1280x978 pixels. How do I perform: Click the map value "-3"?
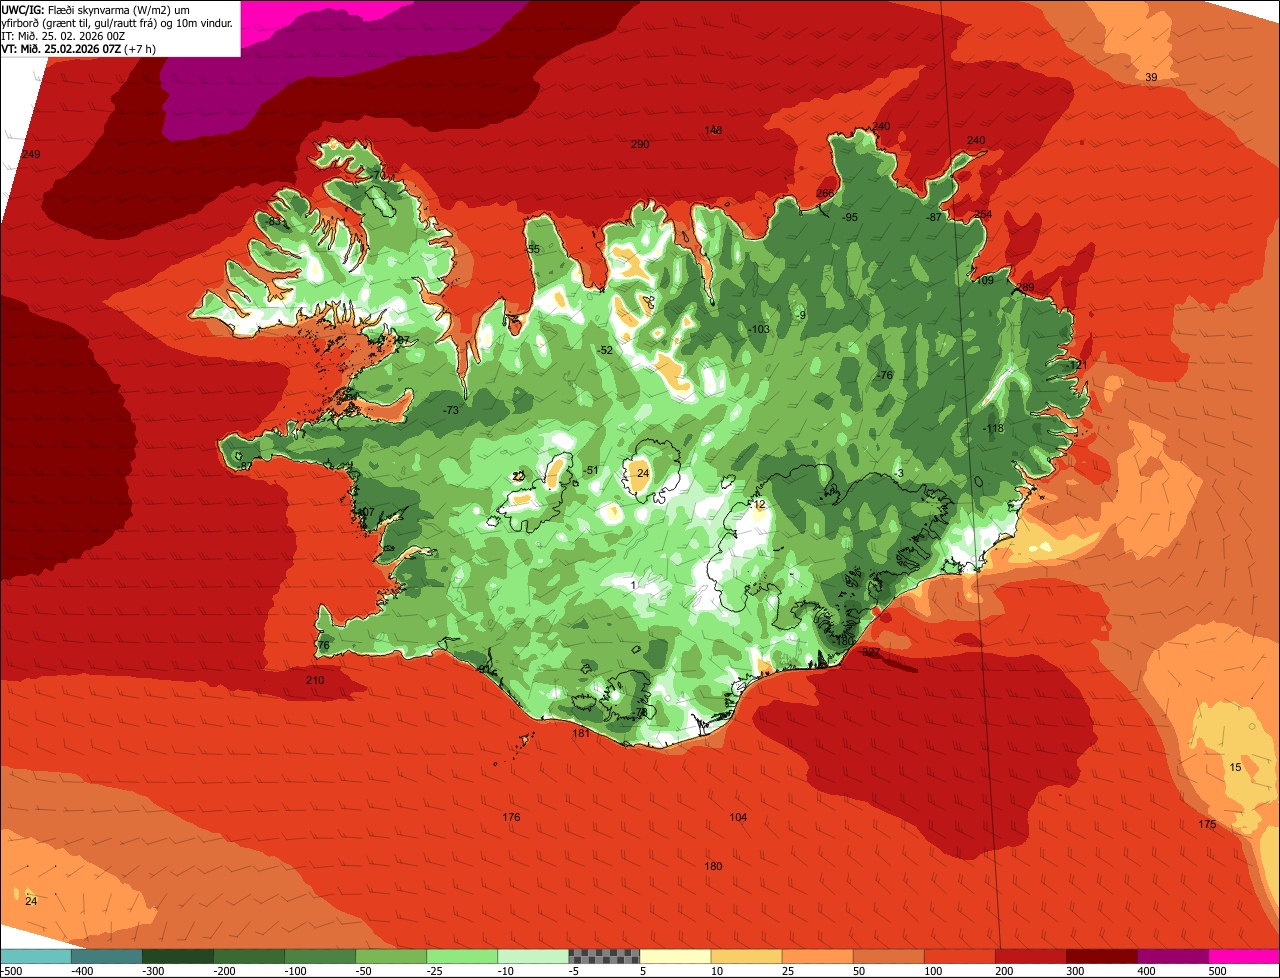899,474
